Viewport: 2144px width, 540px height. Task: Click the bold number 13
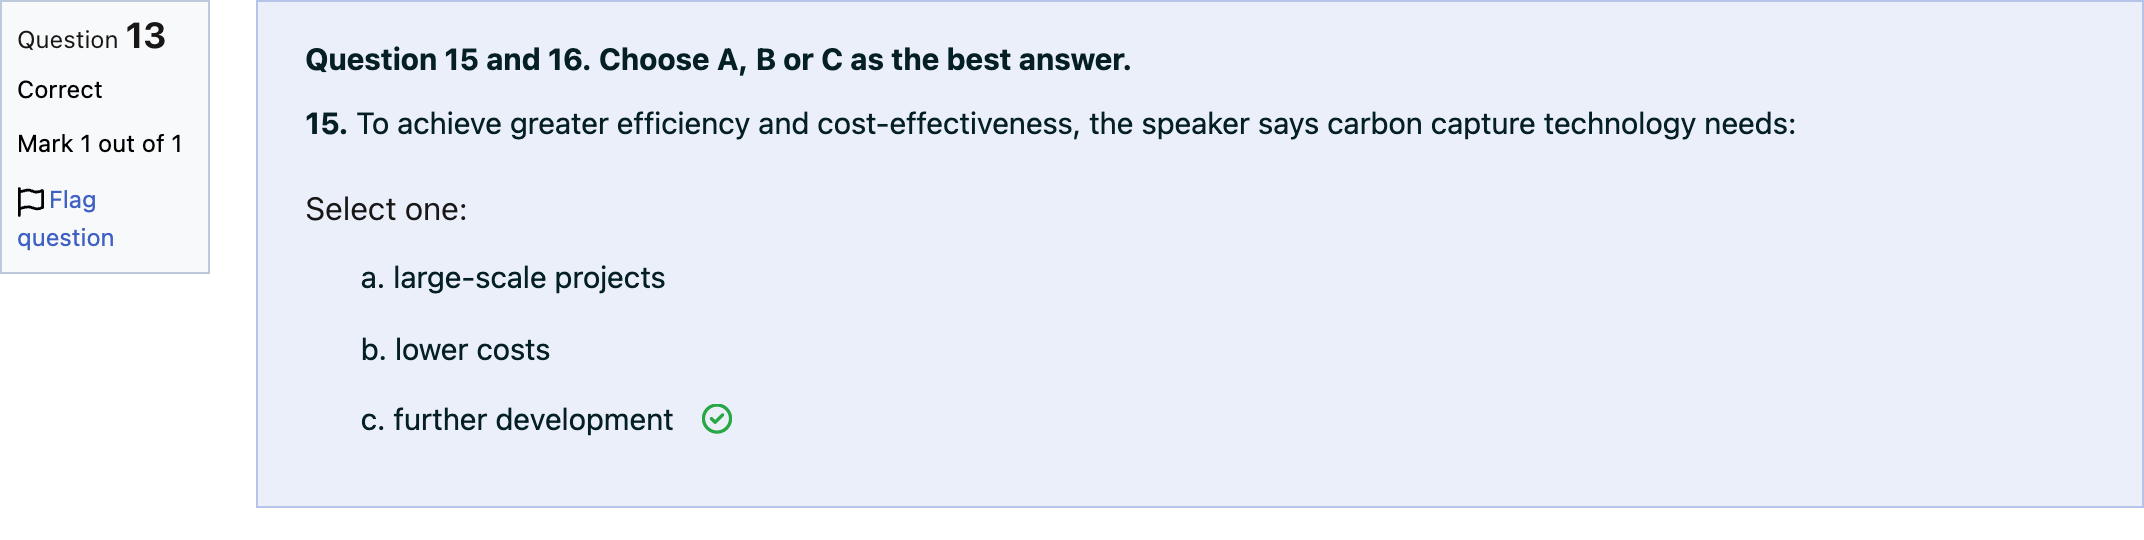[145, 37]
